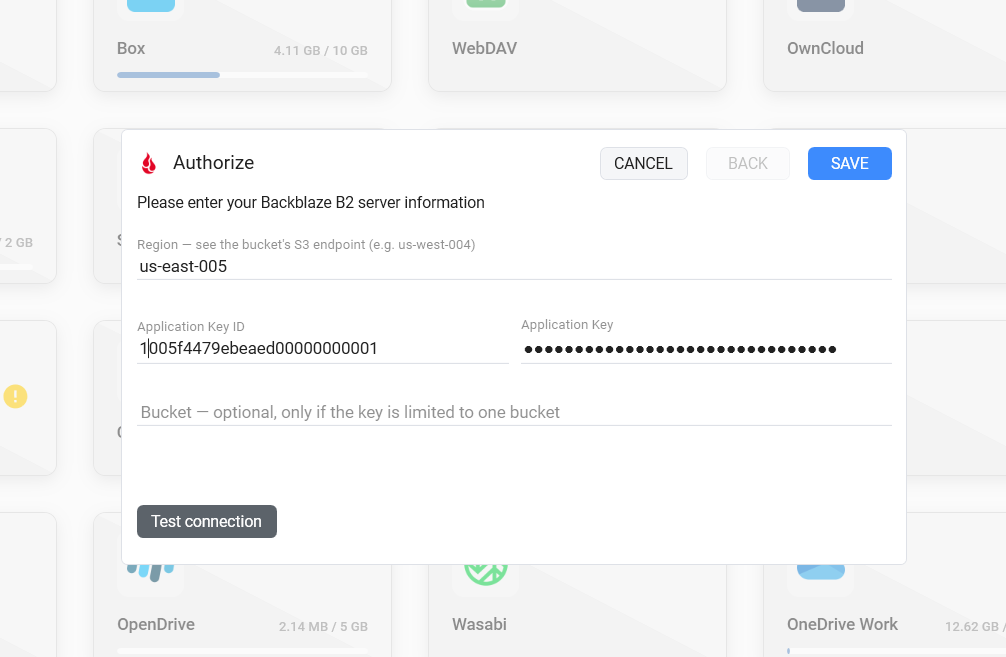1006x657 pixels.
Task: Click the WebDAV service icon
Action: pyautogui.click(x=486, y=4)
